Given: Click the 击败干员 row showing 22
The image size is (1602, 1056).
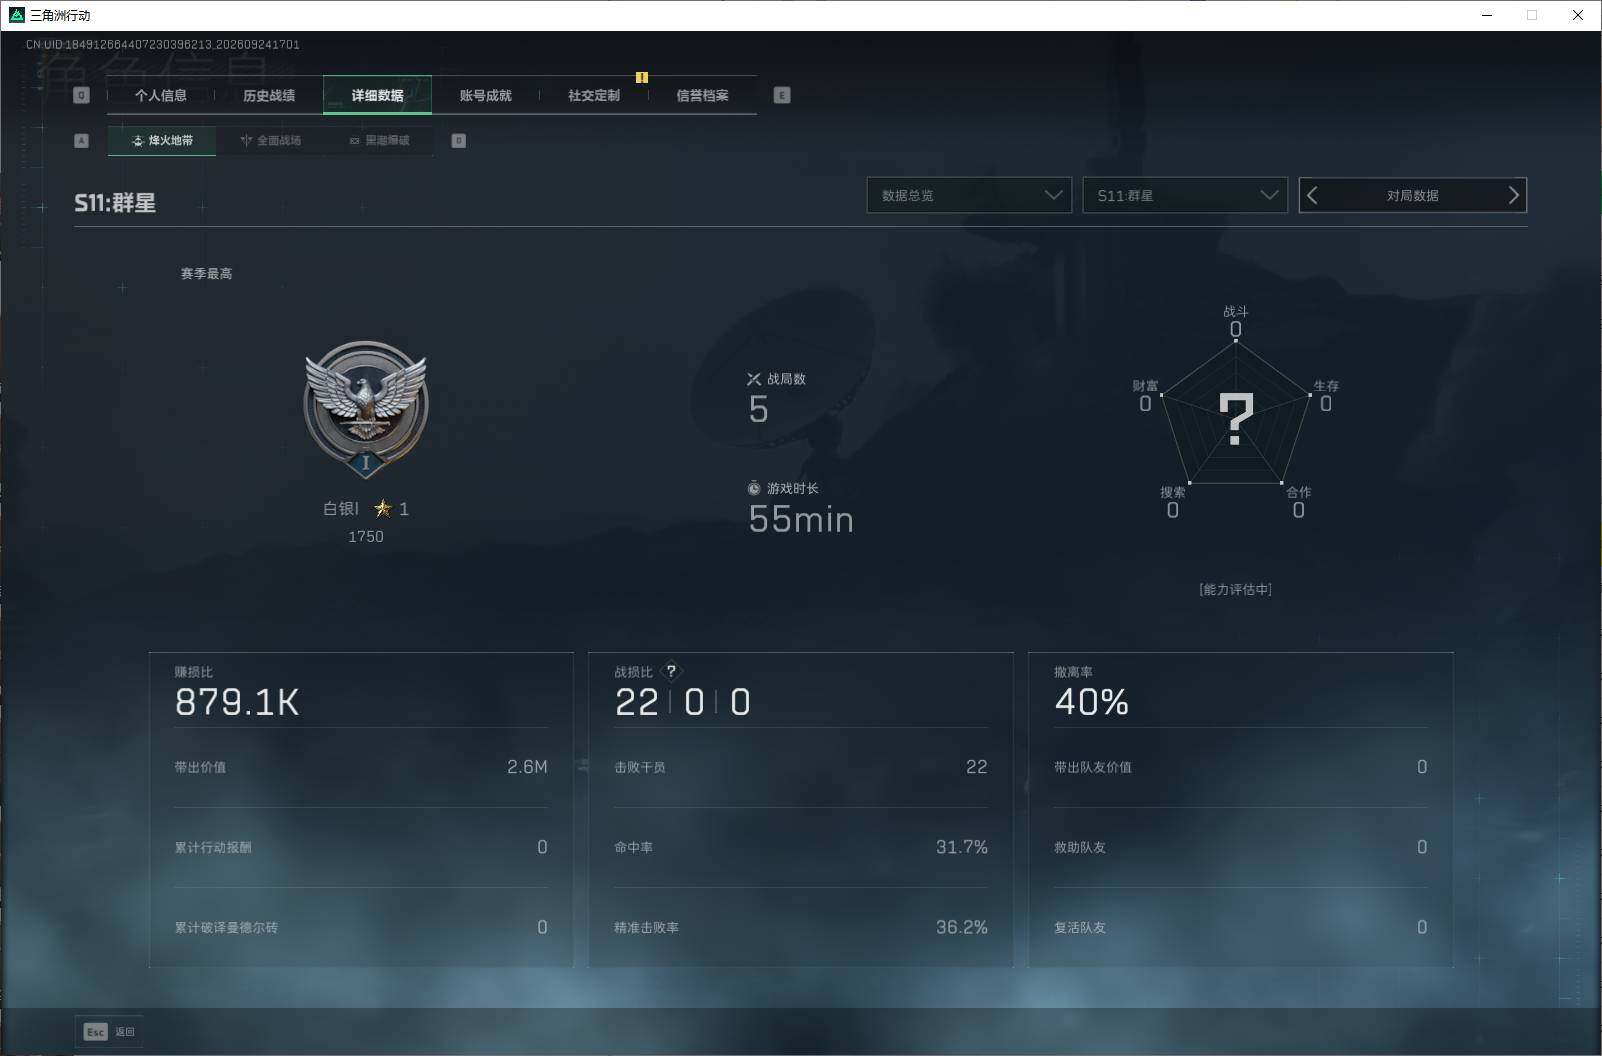Looking at the screenshot, I should point(801,767).
